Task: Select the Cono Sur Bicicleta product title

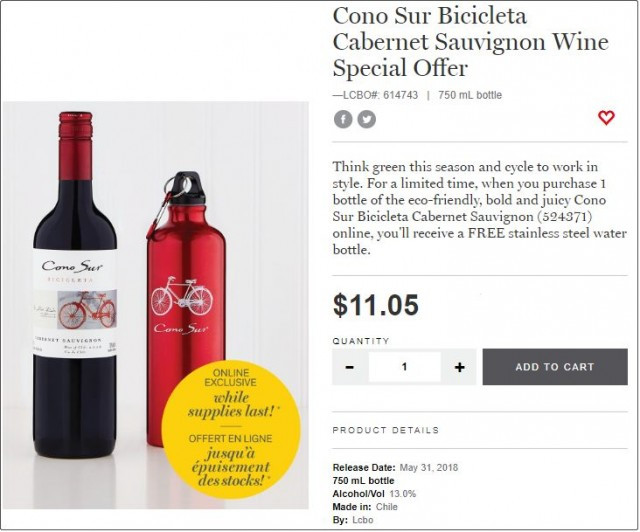Action: point(431,42)
